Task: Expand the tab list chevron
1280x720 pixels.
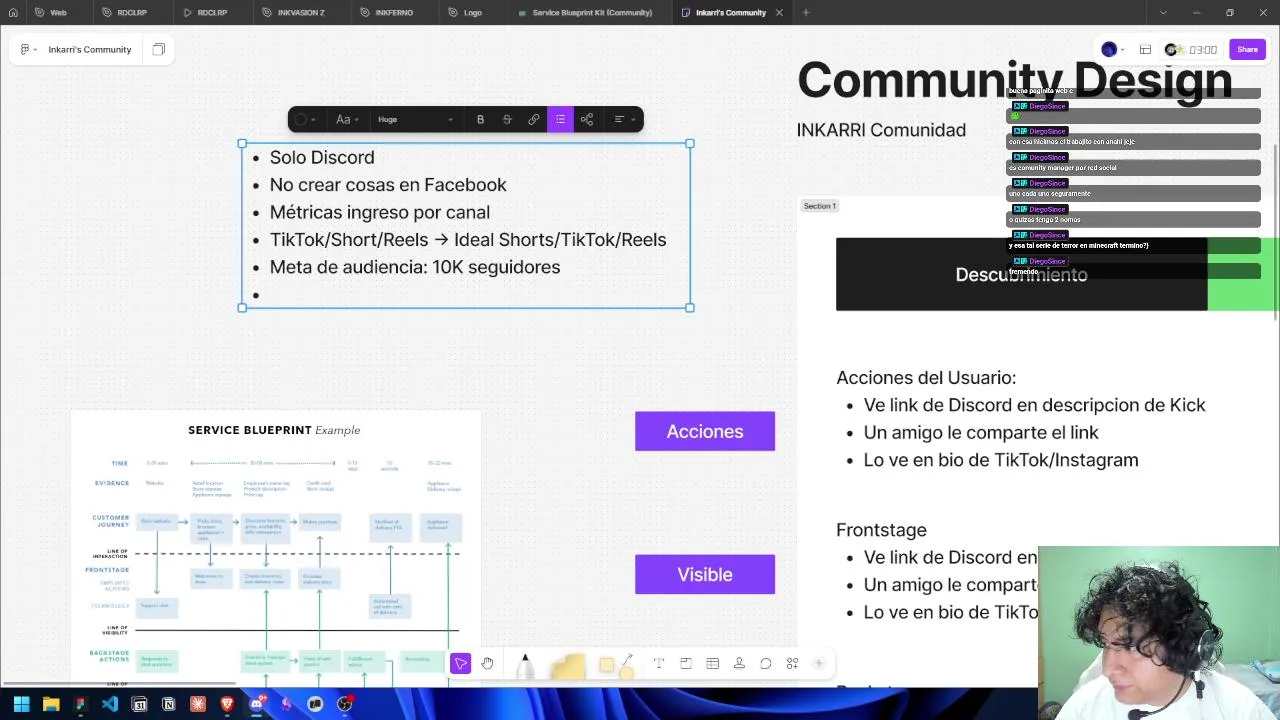Action: click(1162, 13)
